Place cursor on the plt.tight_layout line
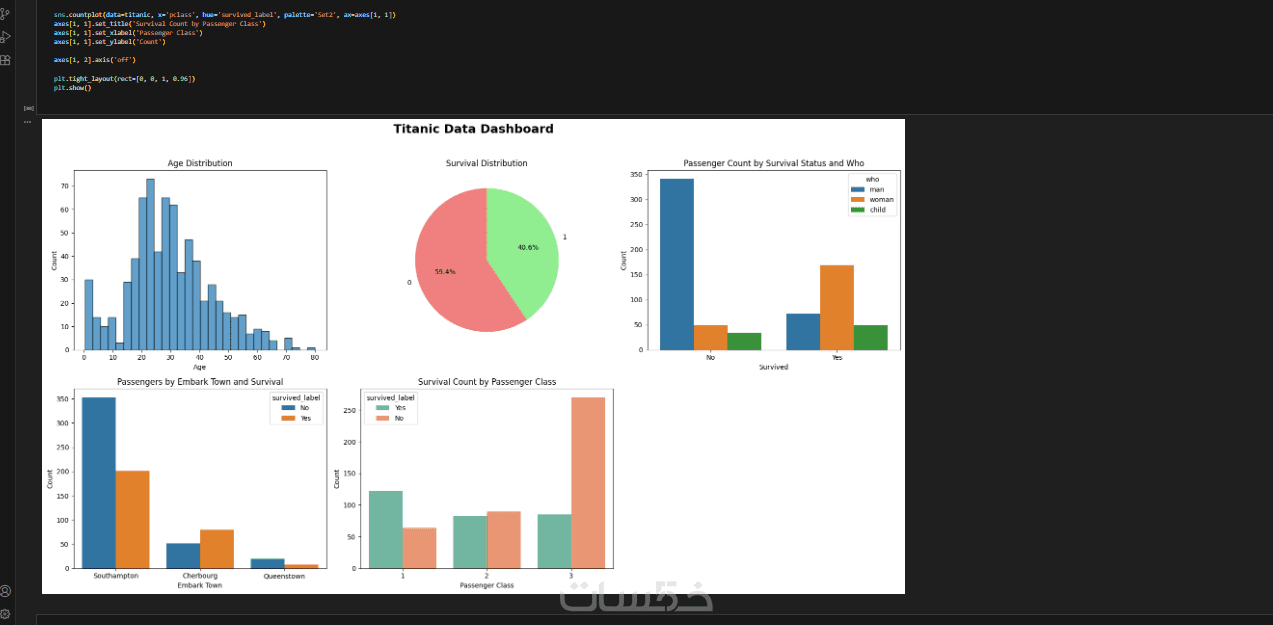The image size is (1273, 625). point(124,78)
